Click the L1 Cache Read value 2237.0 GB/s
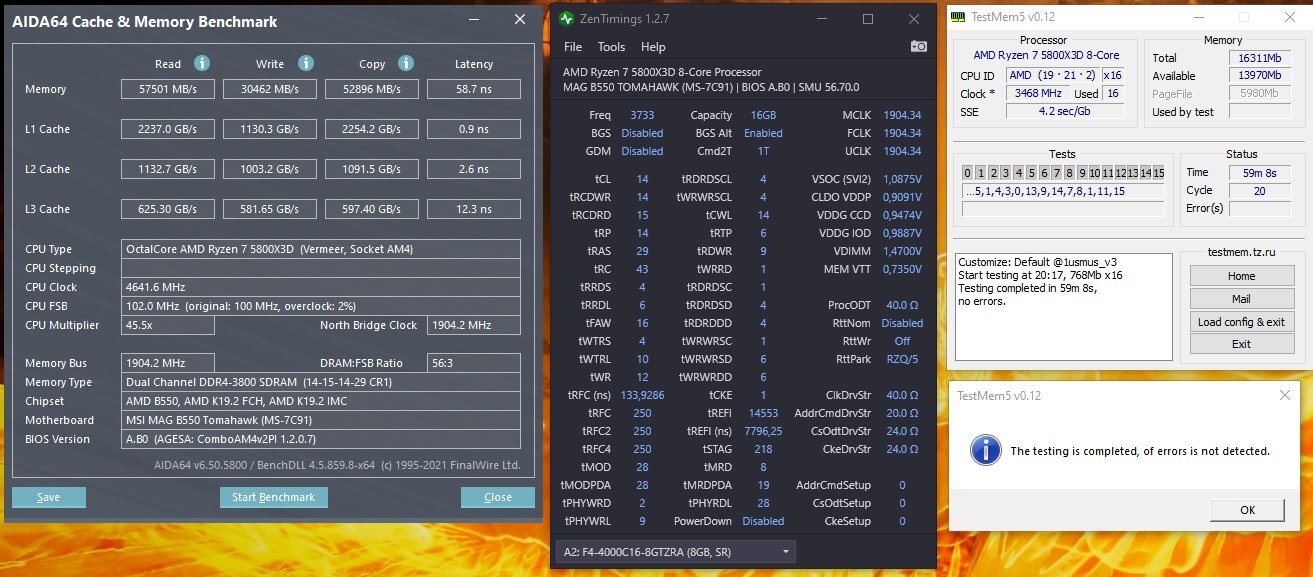The height and width of the screenshot is (577, 1313). point(168,129)
